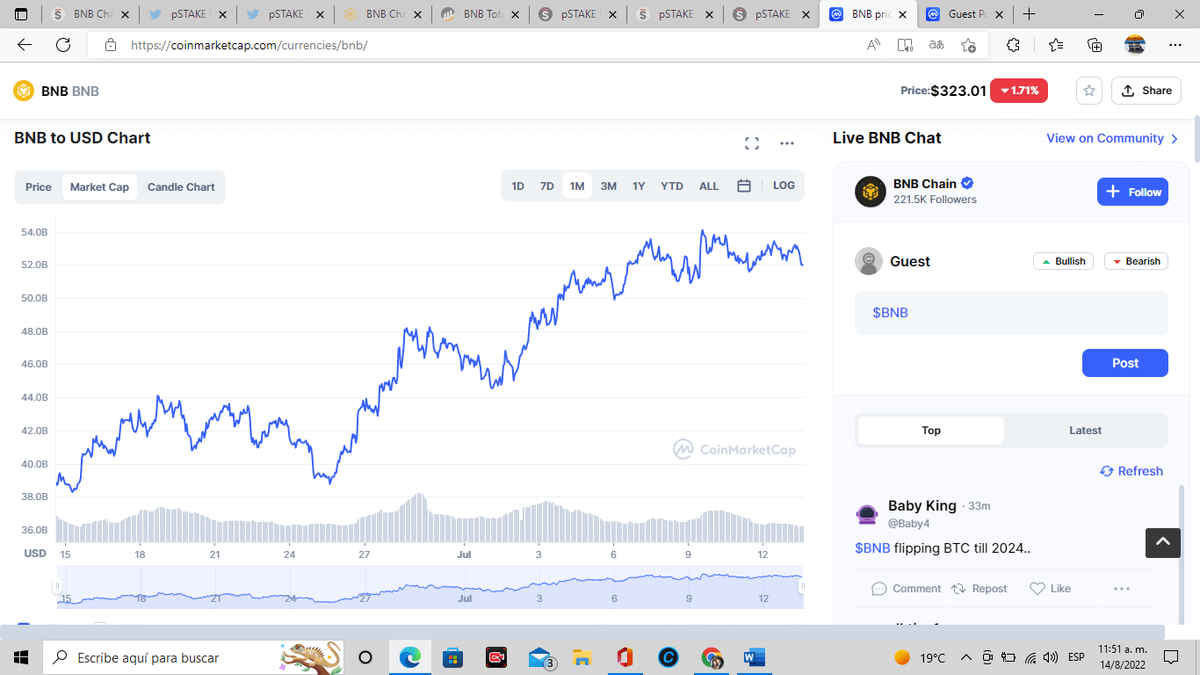
Task: Like Baby King's post
Action: tap(1050, 588)
